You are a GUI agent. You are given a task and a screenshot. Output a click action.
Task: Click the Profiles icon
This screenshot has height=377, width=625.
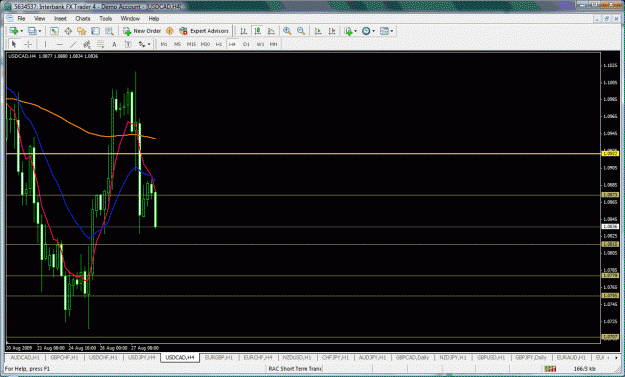click(x=32, y=31)
